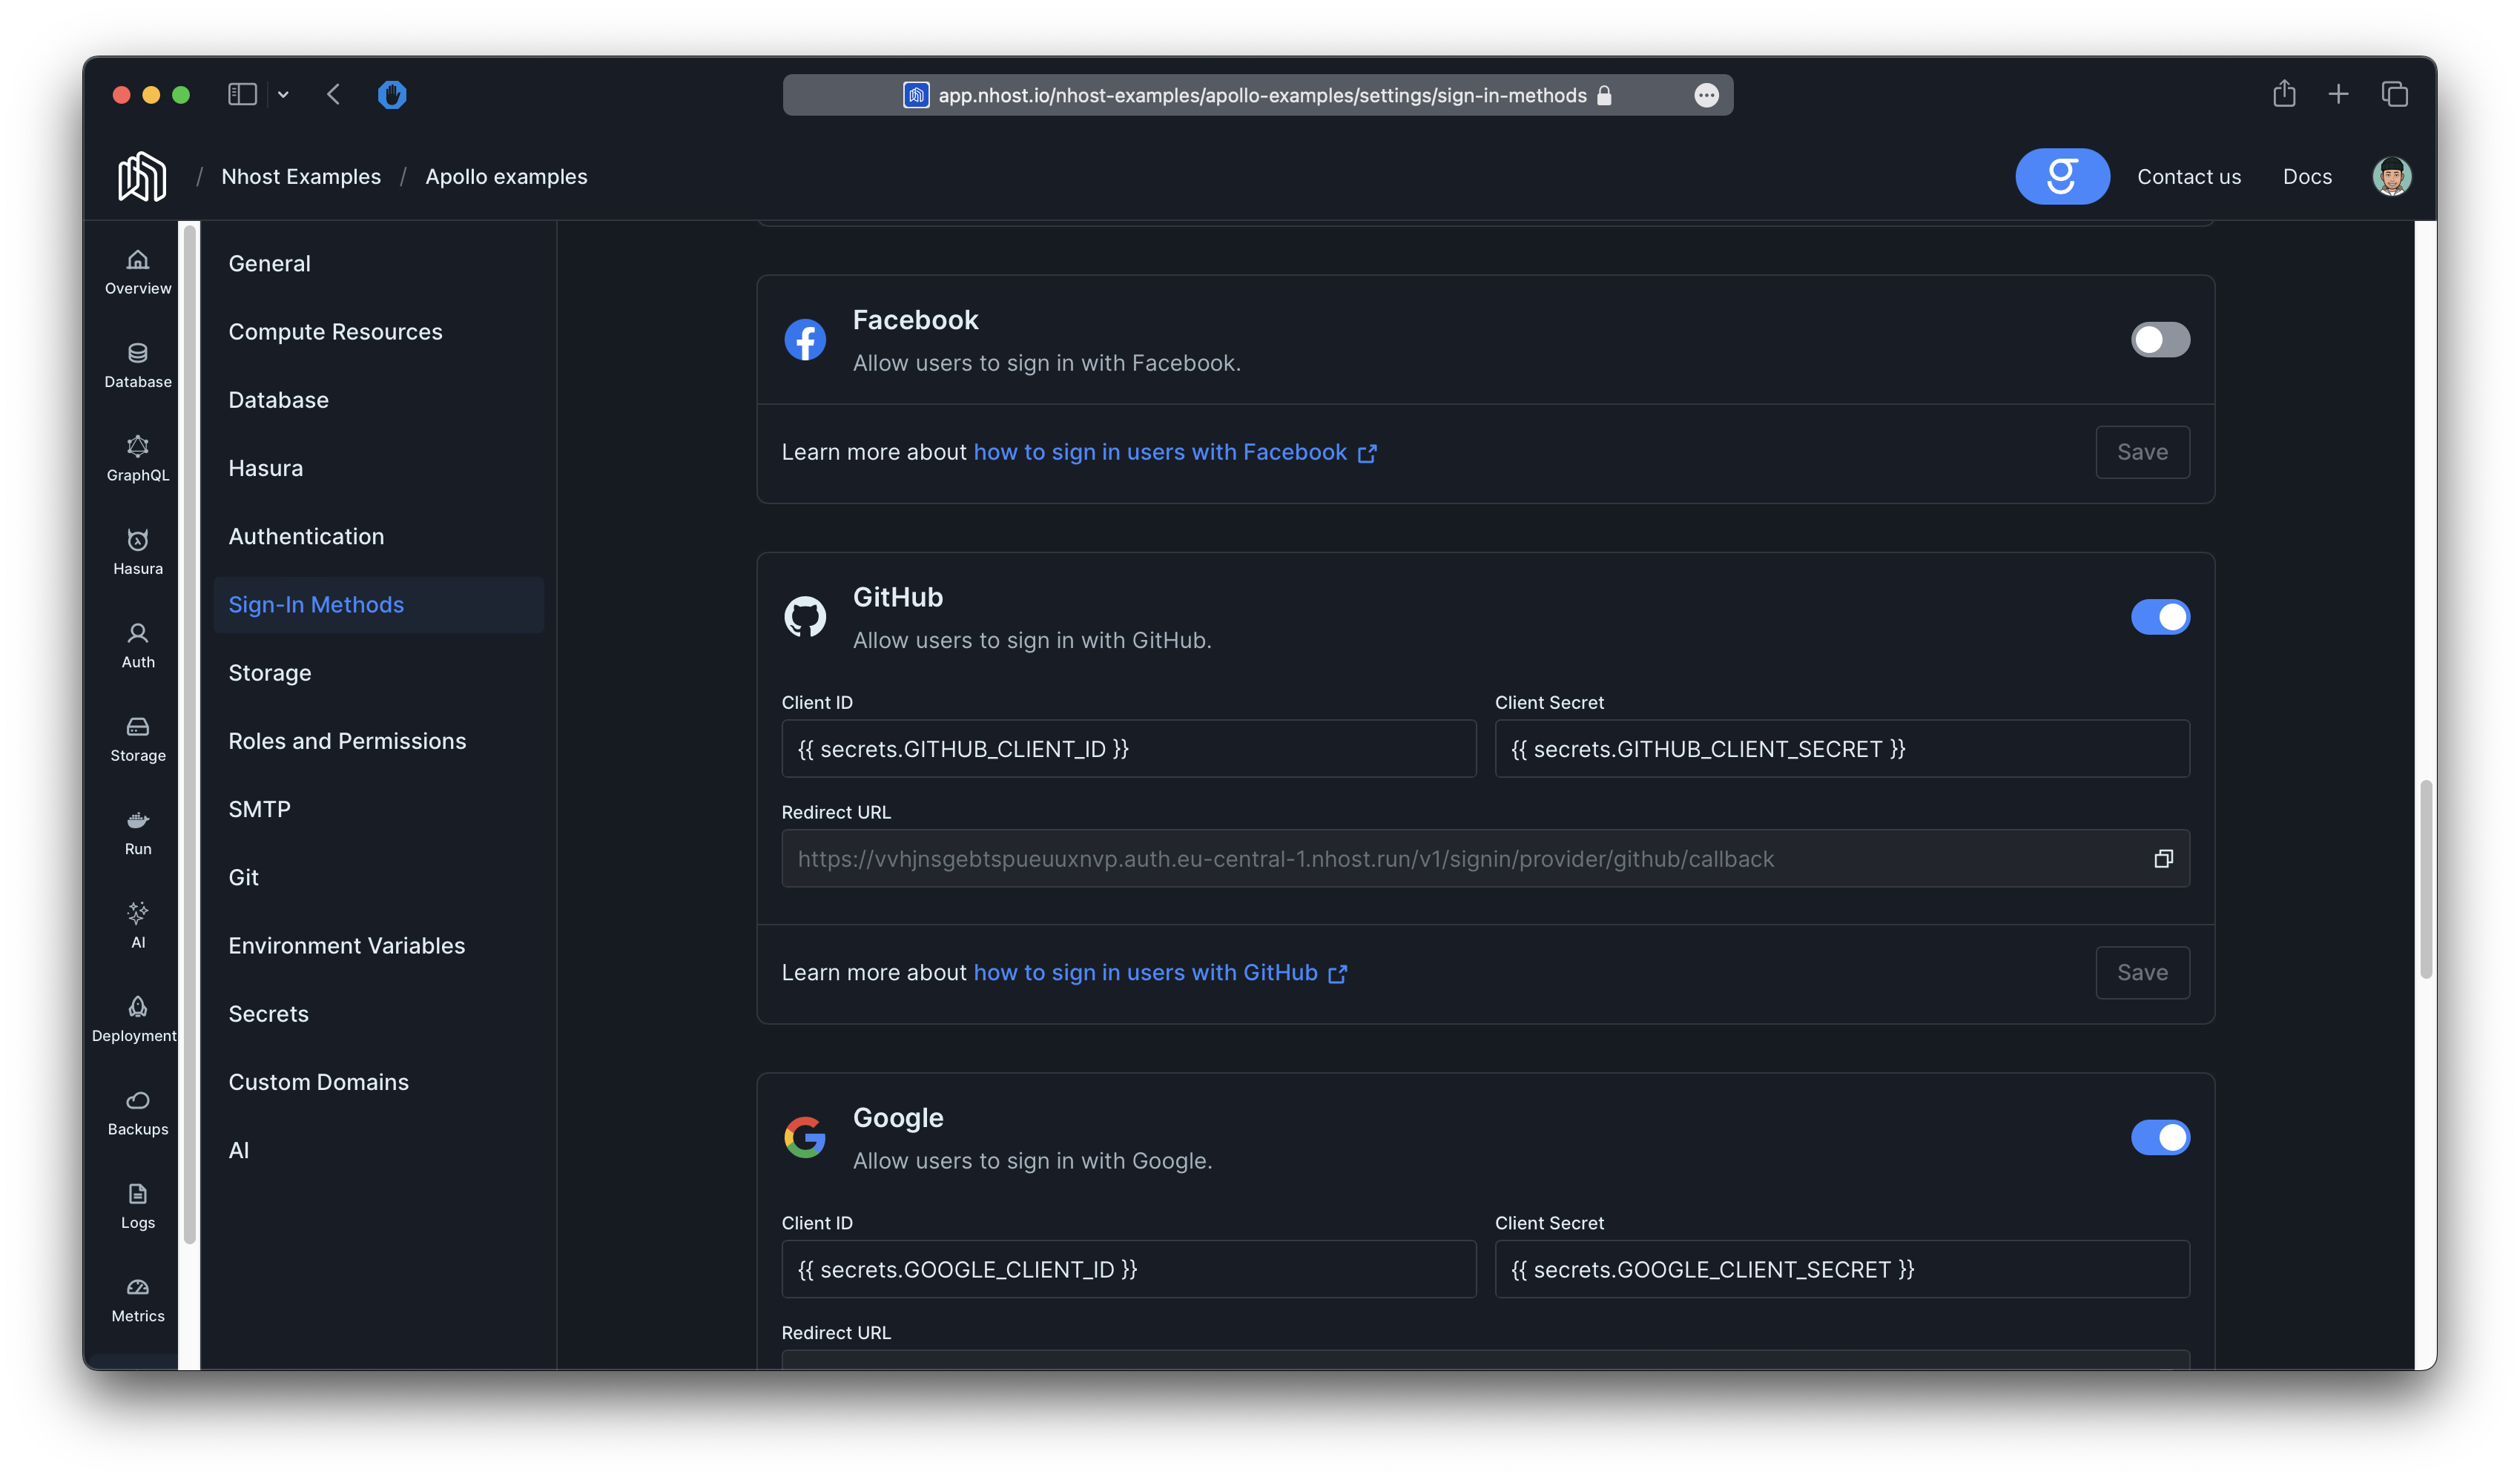The height and width of the screenshot is (1480, 2520).
Task: Click Save in the Facebook card
Action: click(2142, 452)
